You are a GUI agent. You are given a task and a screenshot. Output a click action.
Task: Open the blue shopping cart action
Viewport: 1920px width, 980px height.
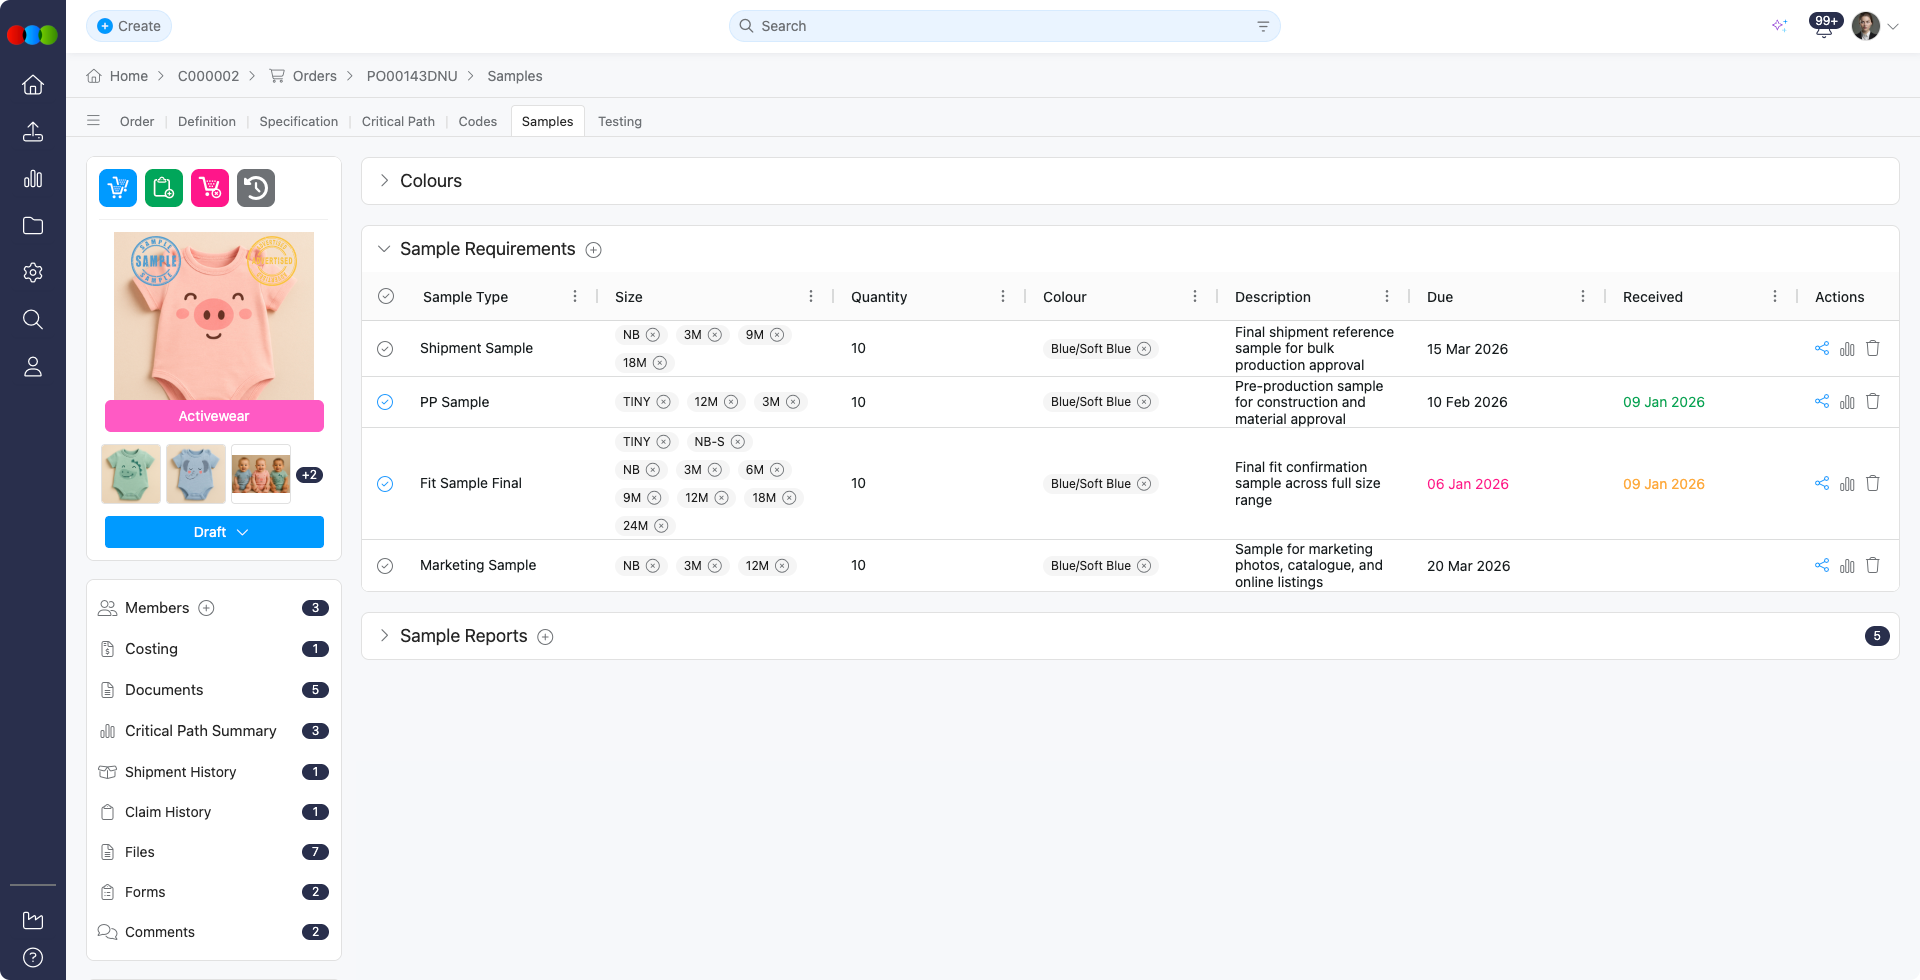[x=117, y=187]
